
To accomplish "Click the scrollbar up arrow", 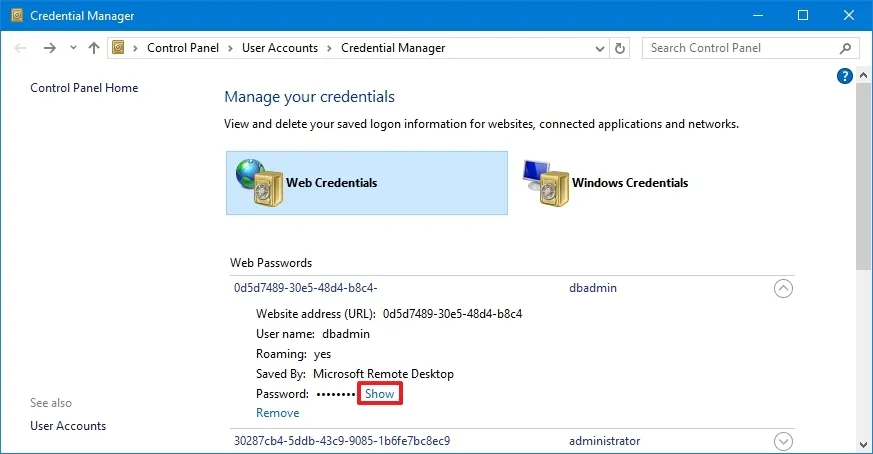I will tap(864, 75).
